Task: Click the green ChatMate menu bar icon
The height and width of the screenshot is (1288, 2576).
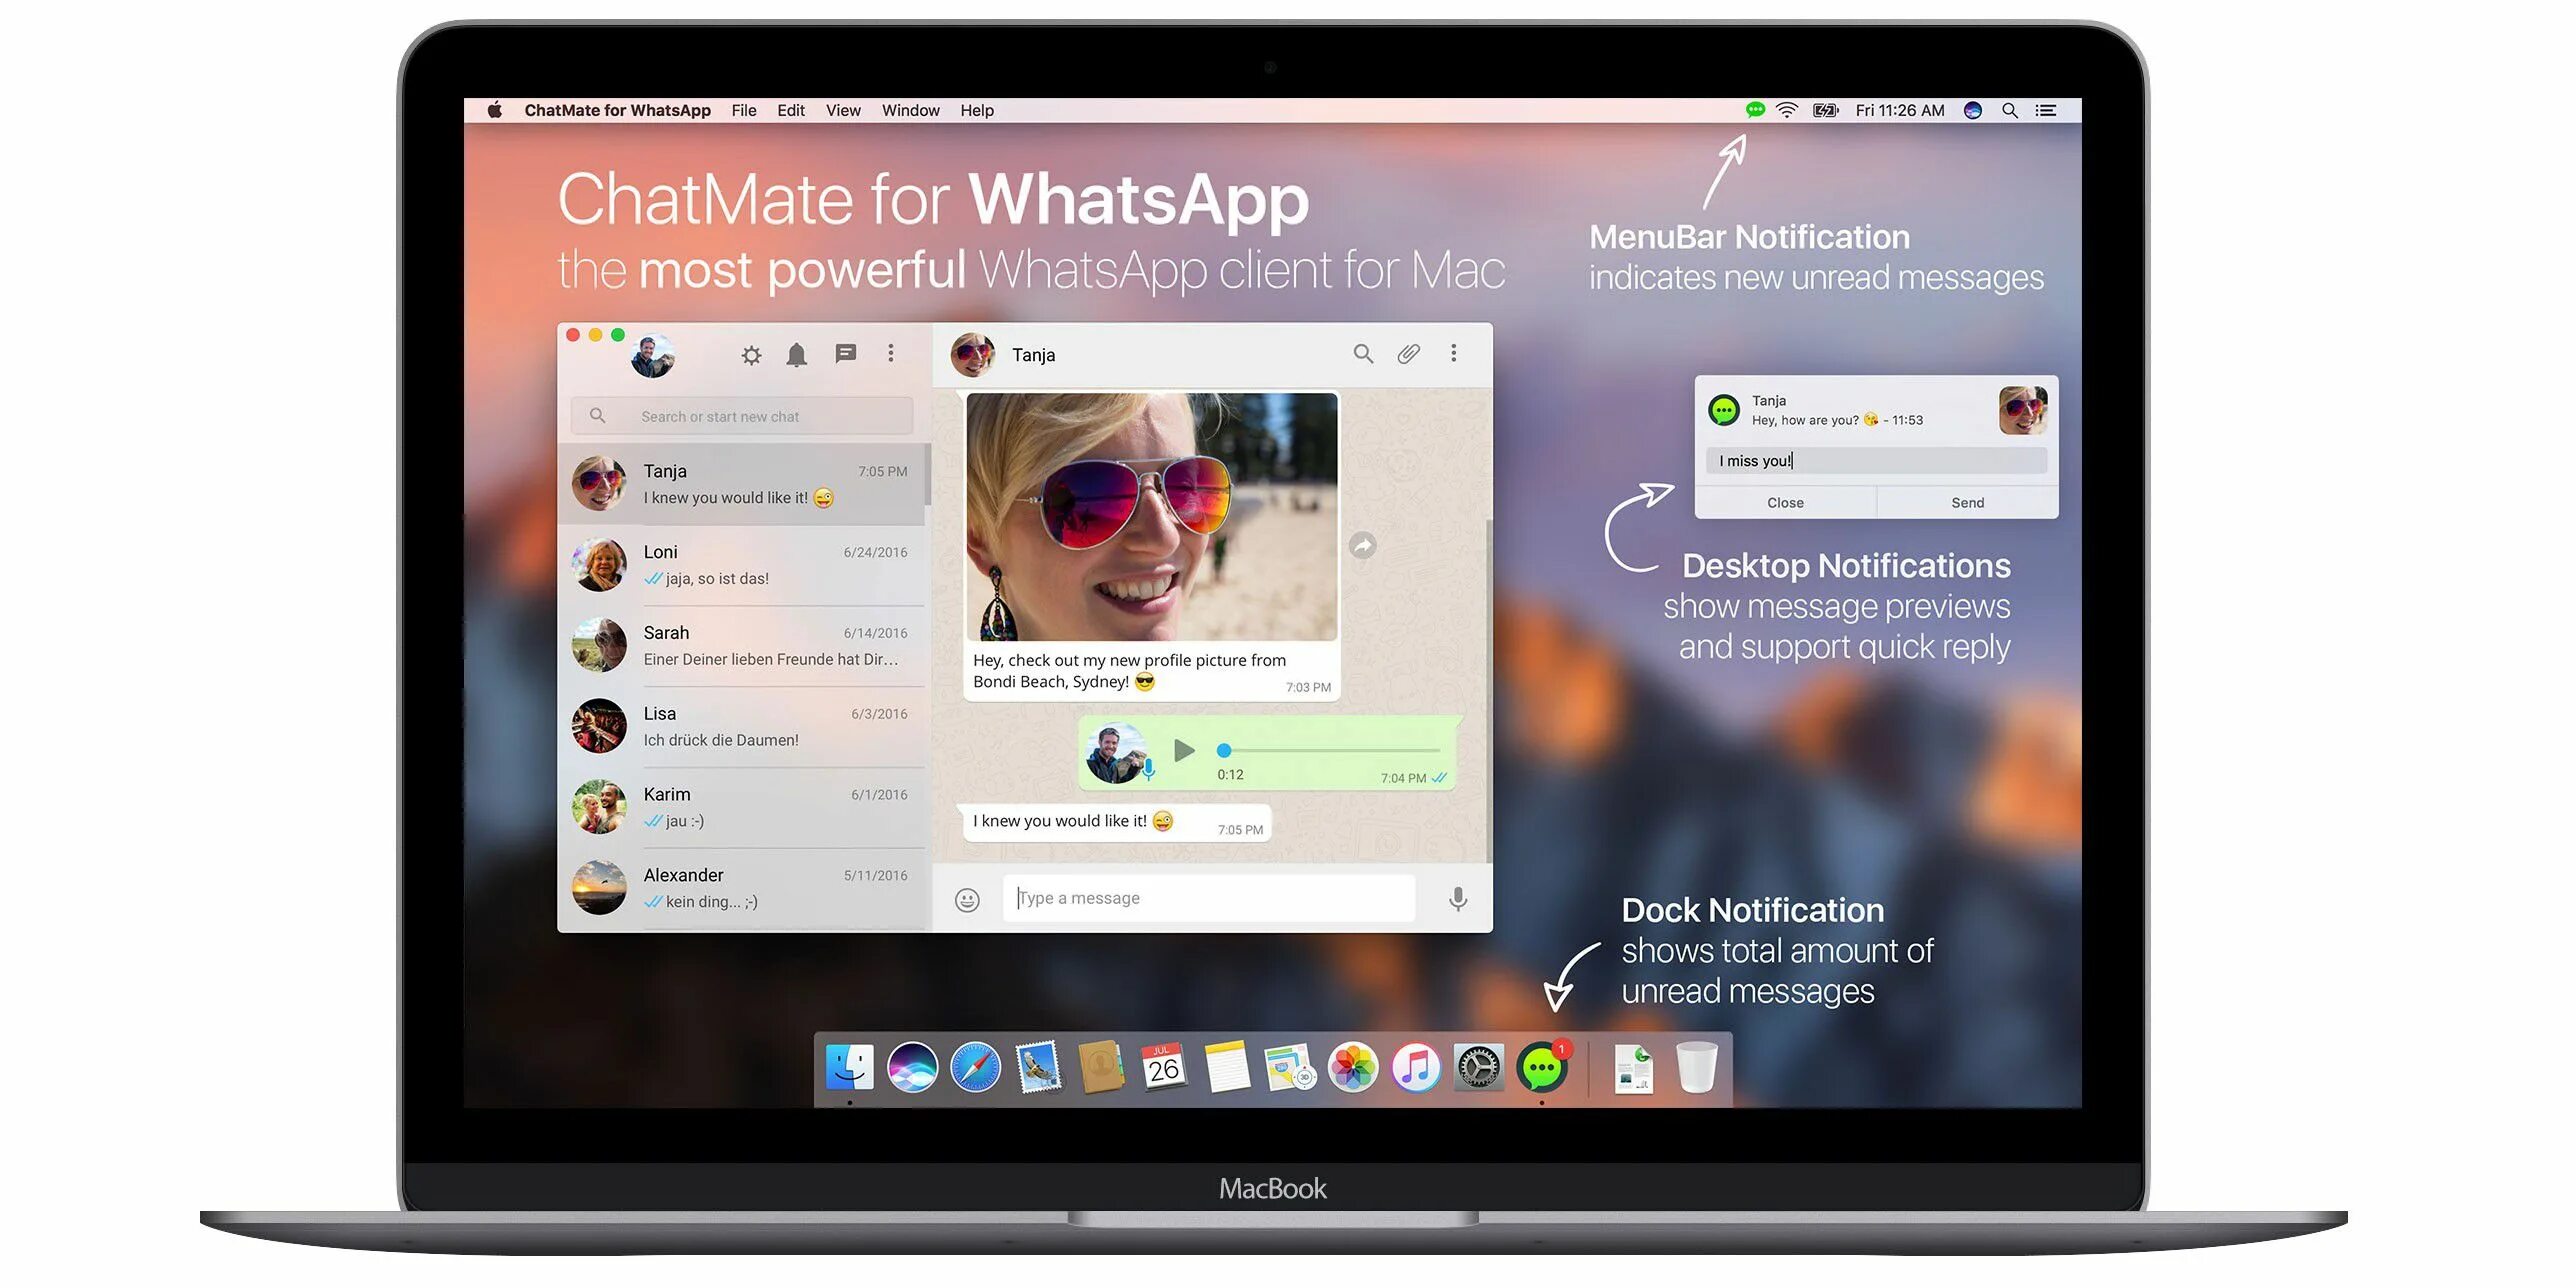Action: point(1754,110)
